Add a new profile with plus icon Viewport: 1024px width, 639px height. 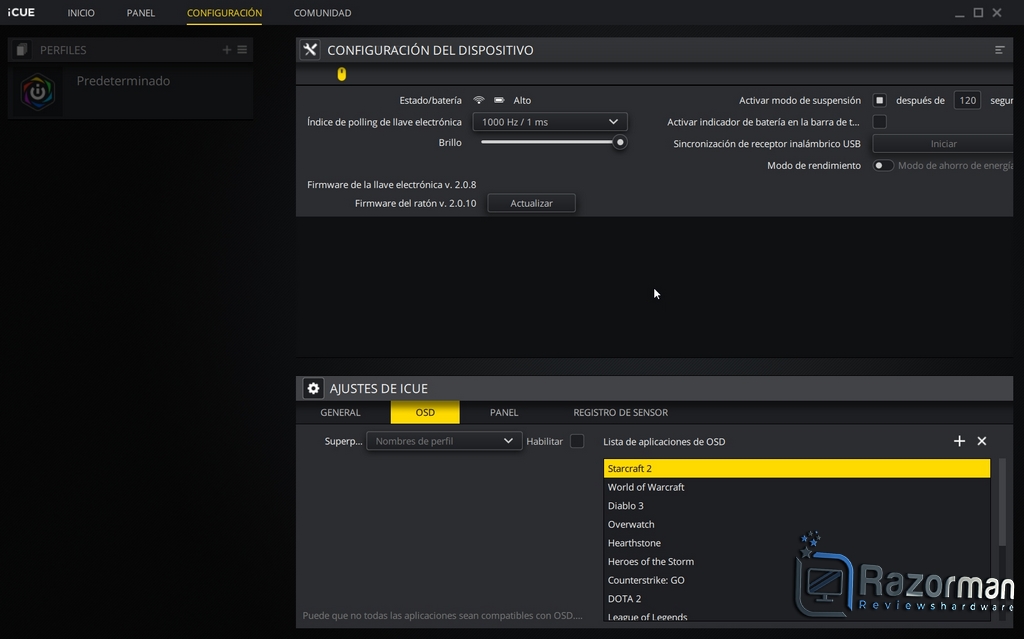[227, 50]
